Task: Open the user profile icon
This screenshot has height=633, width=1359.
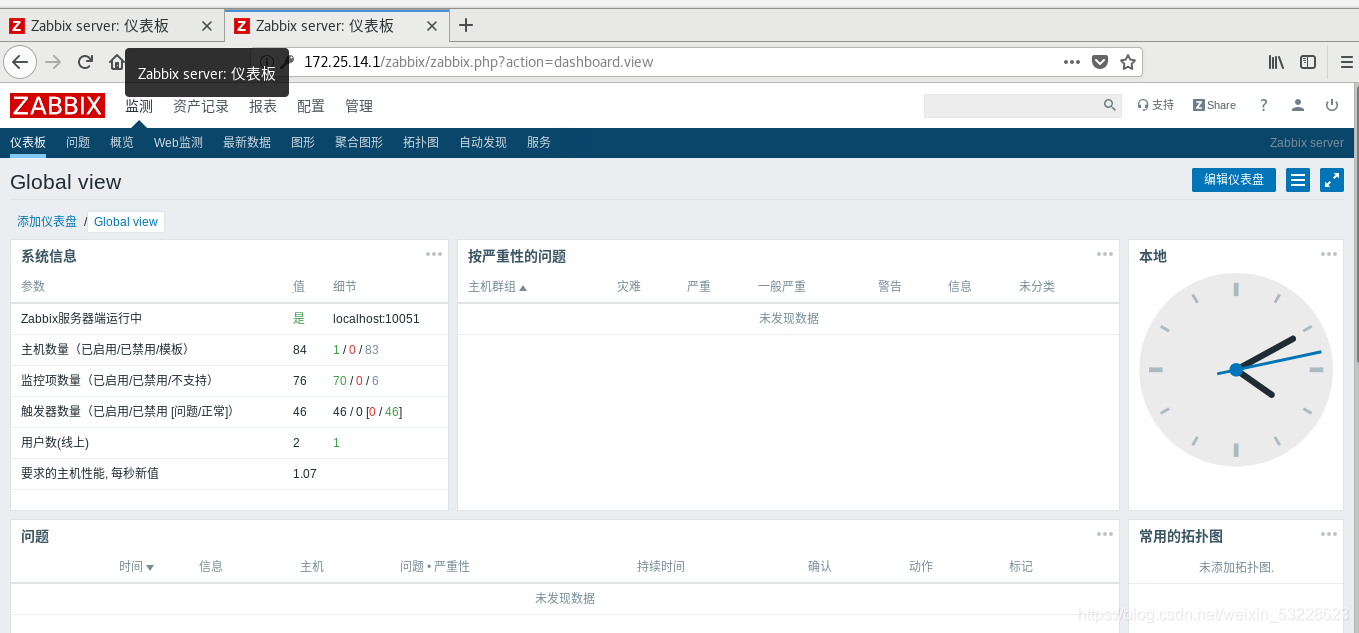Action: (1298, 105)
